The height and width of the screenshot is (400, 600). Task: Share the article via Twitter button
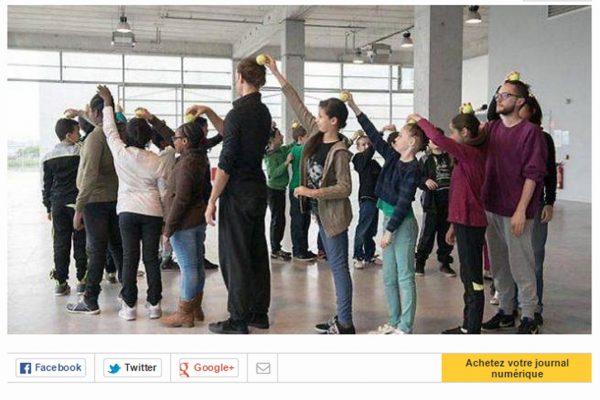(132, 368)
